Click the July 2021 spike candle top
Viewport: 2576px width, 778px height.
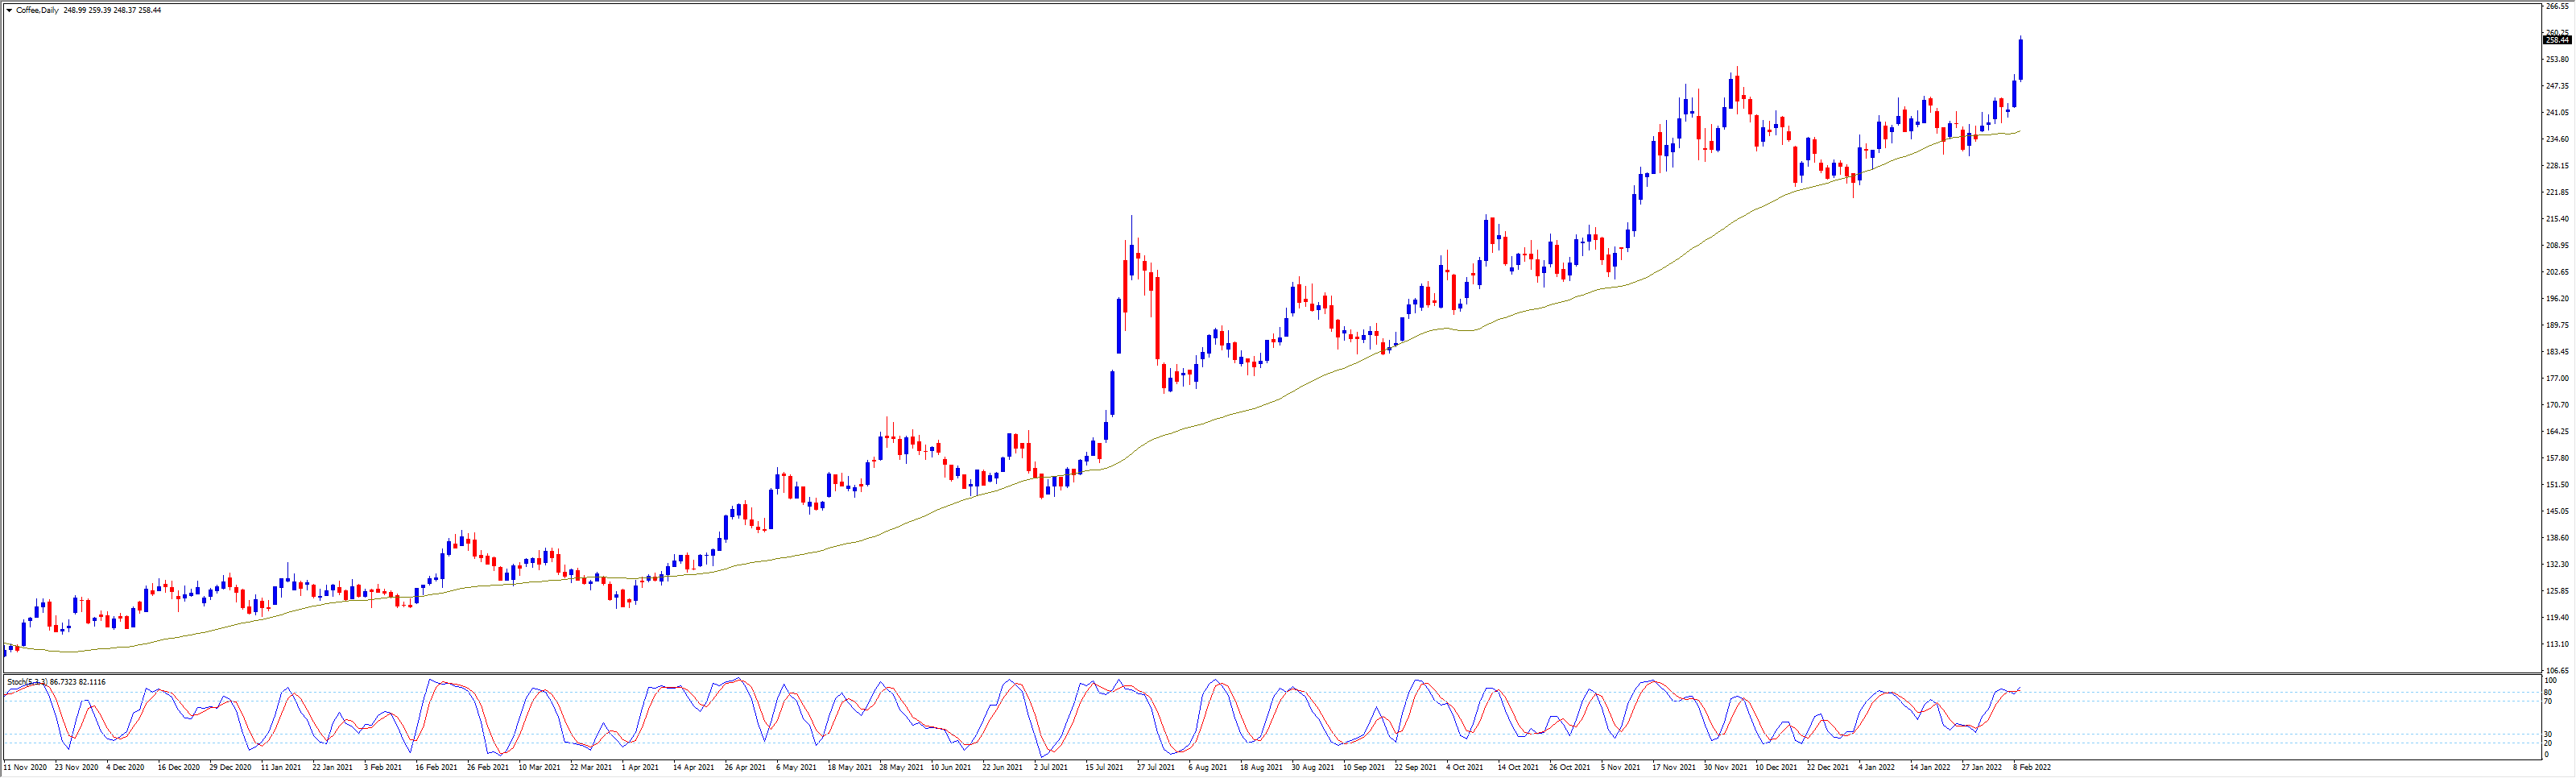coord(1132,217)
